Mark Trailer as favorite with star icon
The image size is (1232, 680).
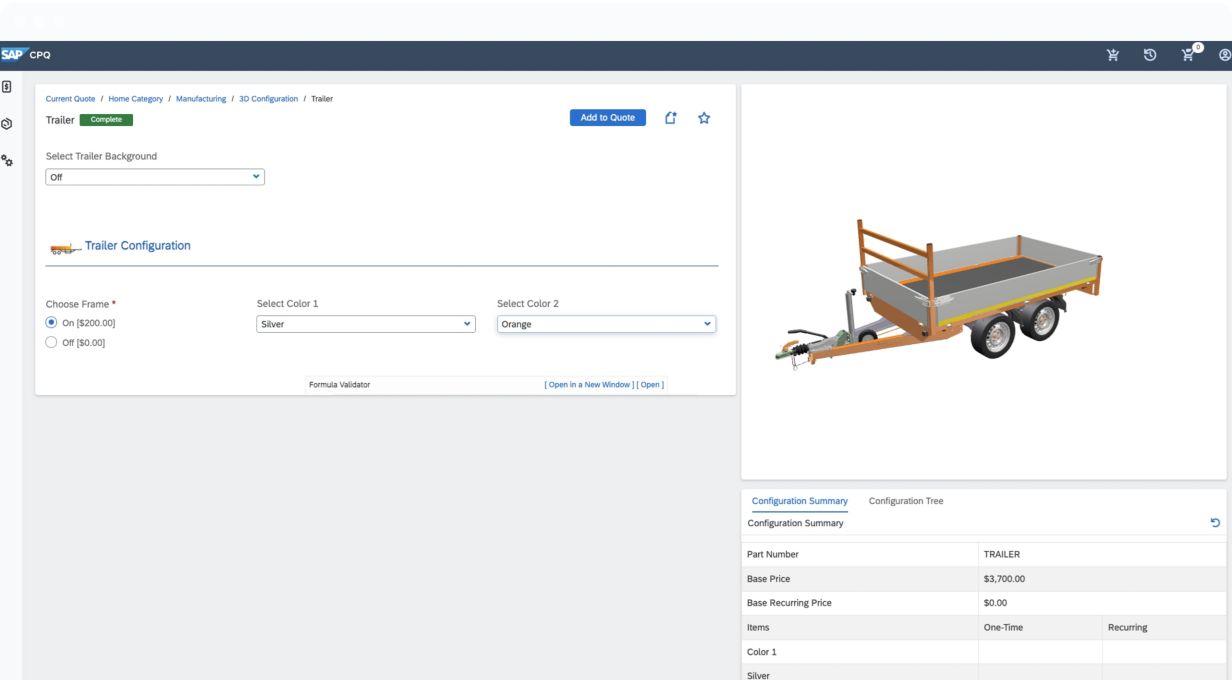[x=704, y=118]
